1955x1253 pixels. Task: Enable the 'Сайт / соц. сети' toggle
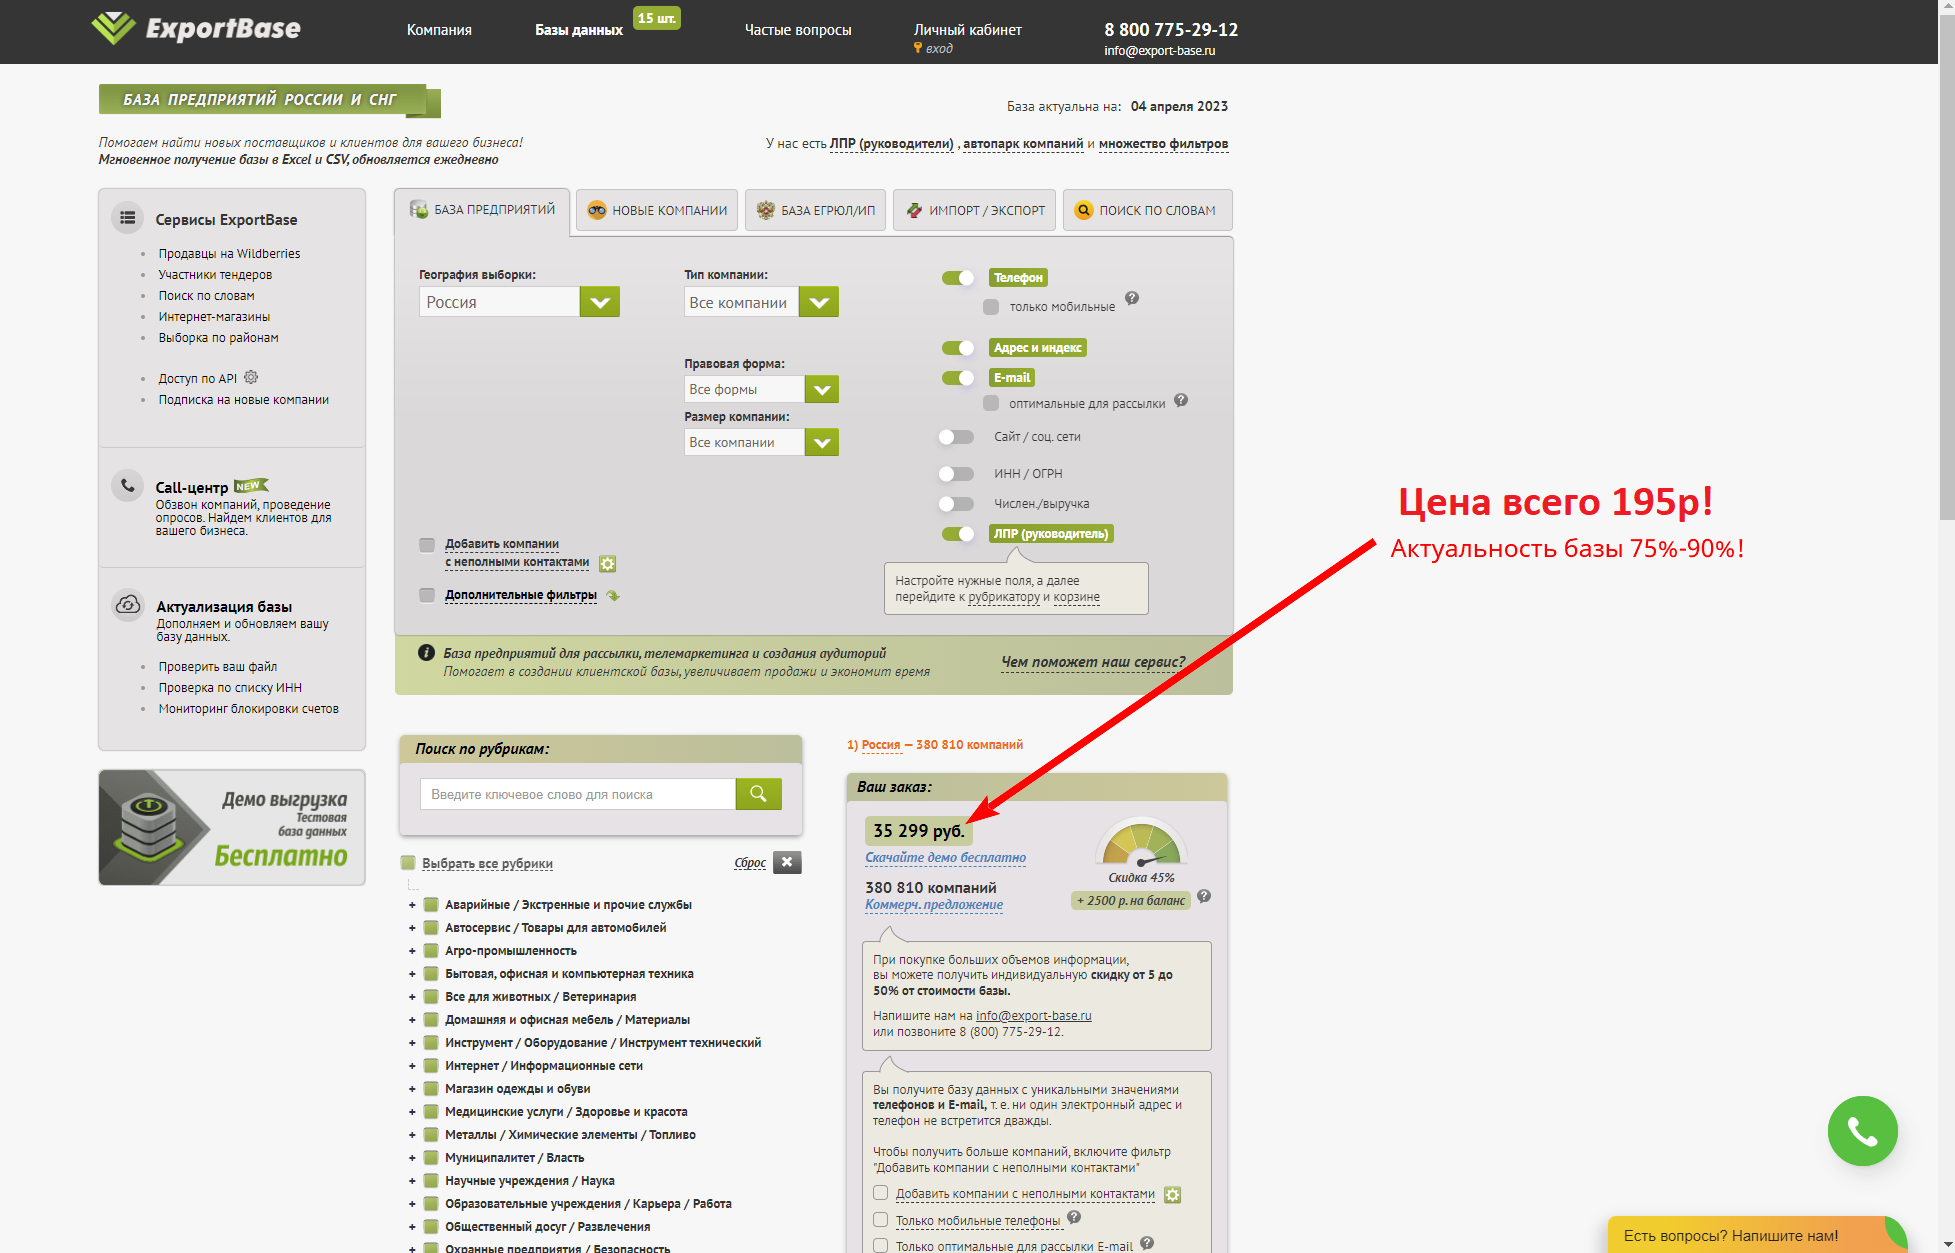point(956,437)
